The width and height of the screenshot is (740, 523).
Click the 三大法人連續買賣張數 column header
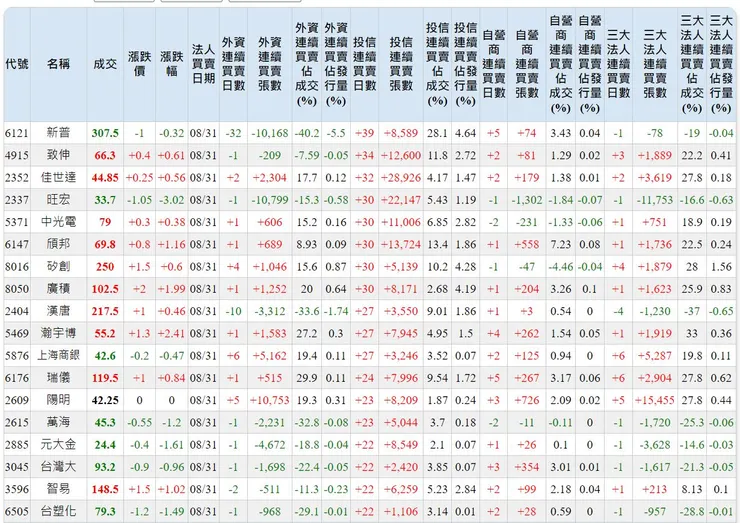click(655, 64)
